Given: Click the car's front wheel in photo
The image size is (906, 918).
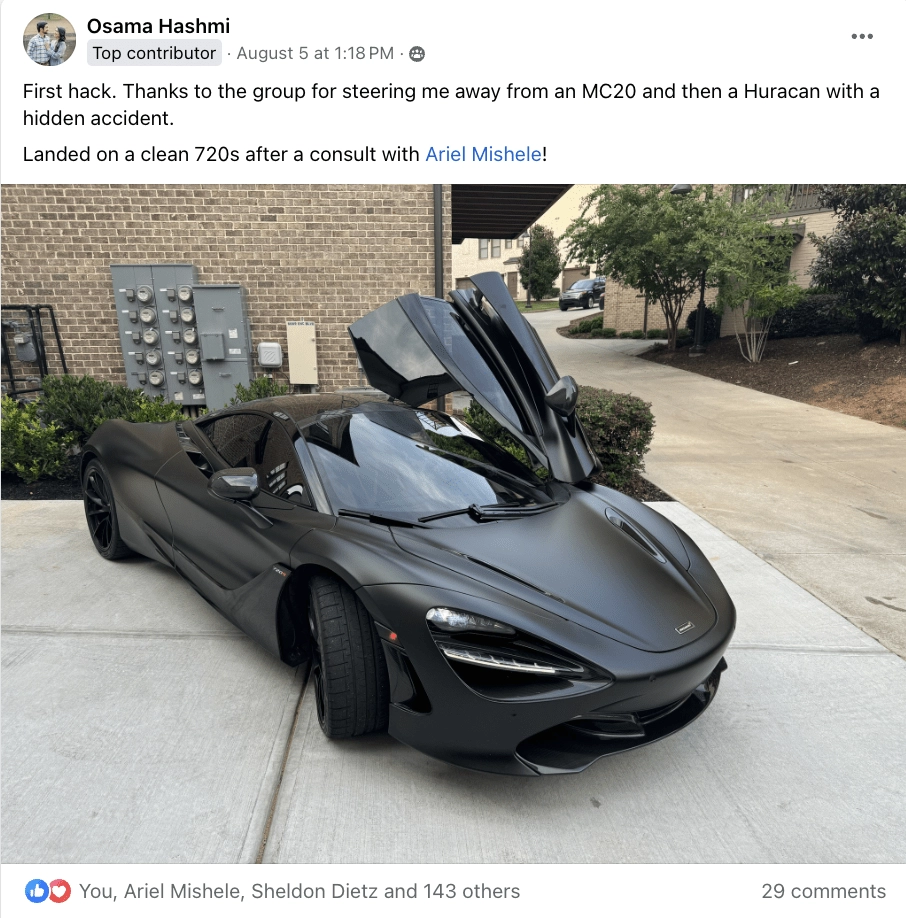Looking at the screenshot, I should point(341,656).
